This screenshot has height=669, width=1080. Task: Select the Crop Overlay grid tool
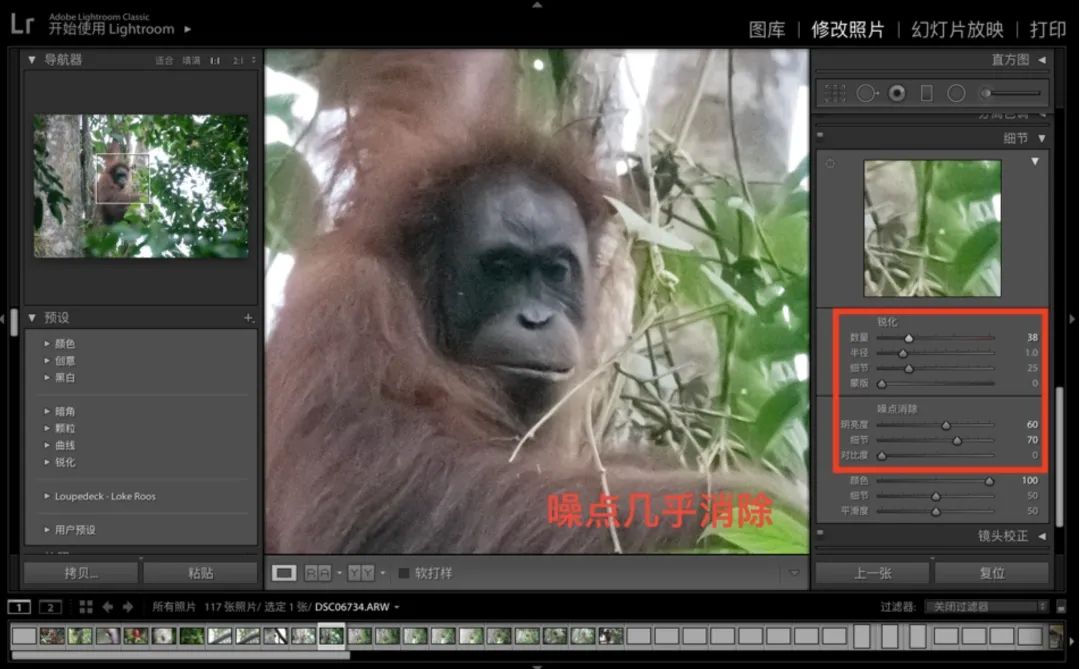click(x=833, y=93)
